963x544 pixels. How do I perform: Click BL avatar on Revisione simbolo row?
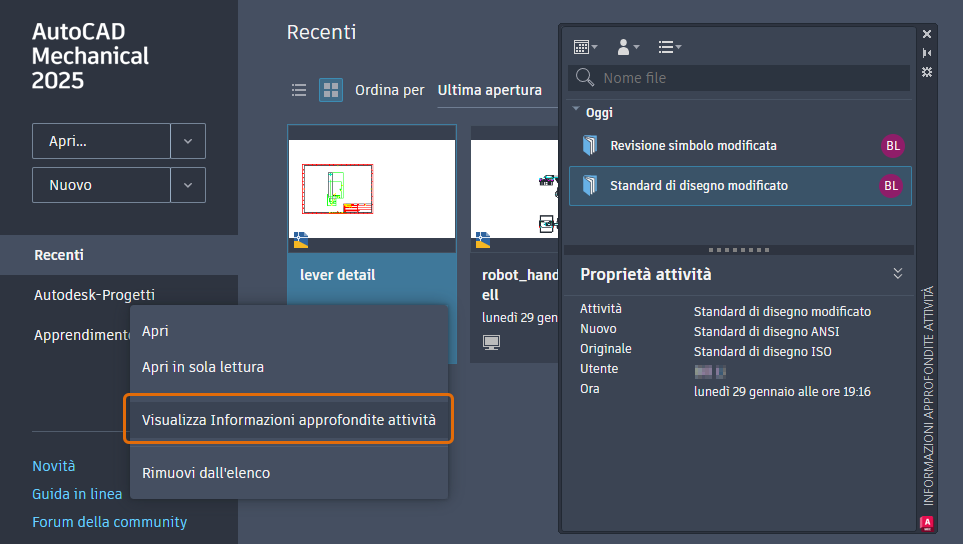[892, 146]
